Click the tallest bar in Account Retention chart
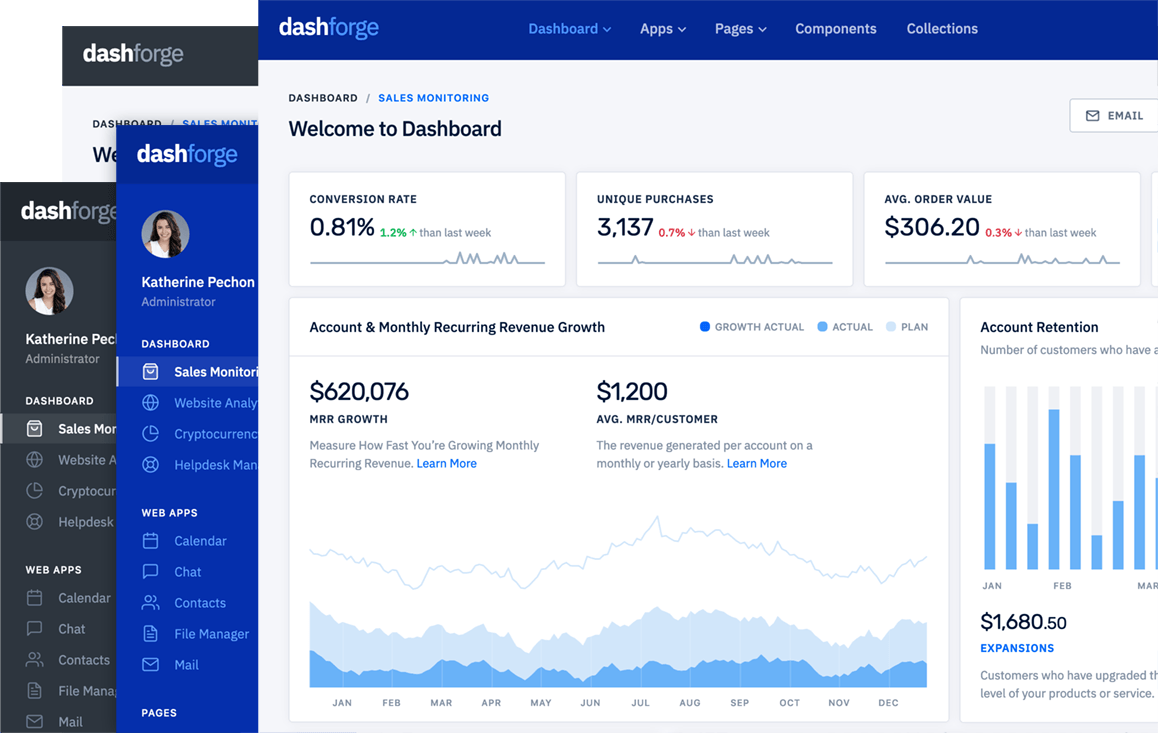This screenshot has height=733, width=1158. coord(1054,489)
